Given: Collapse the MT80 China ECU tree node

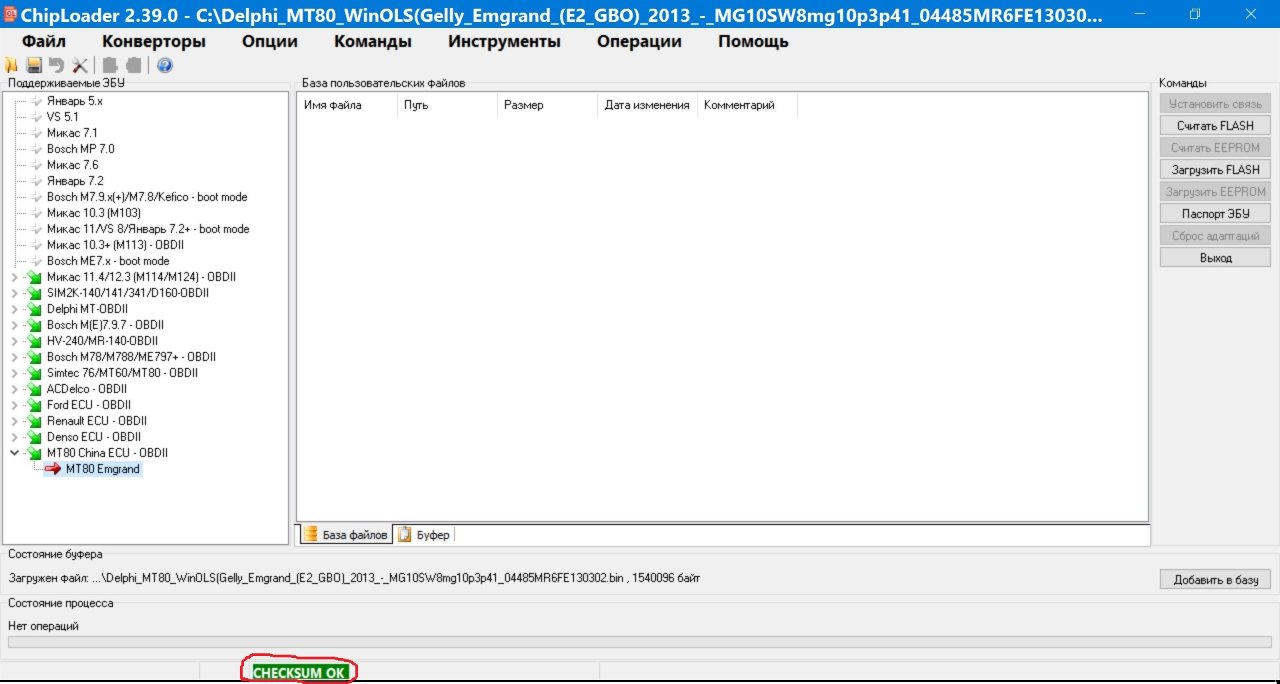Looking at the screenshot, I should pos(14,453).
